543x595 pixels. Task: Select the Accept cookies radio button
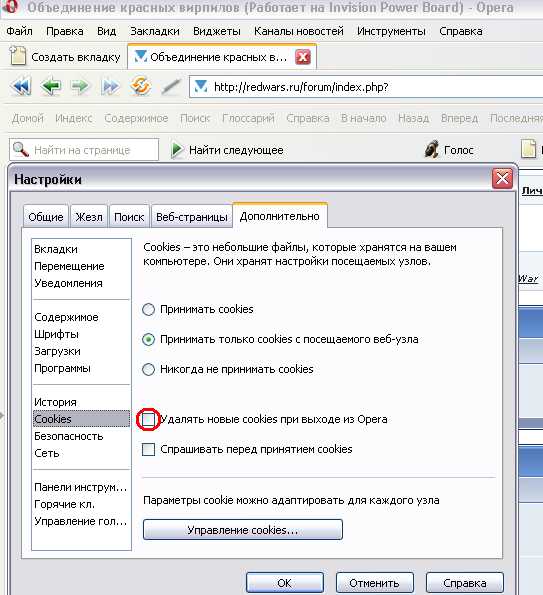148,309
